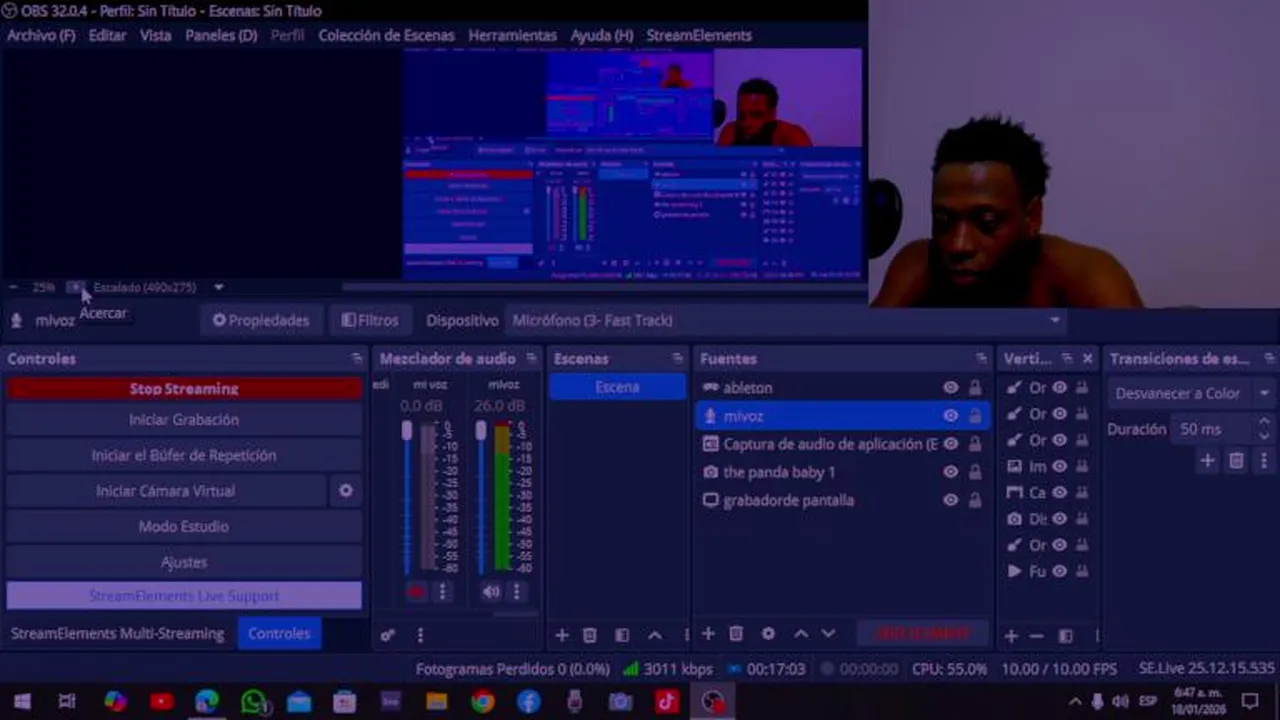Open preview scaling dropdown arrow
The width and height of the screenshot is (1280, 720).
coord(218,287)
